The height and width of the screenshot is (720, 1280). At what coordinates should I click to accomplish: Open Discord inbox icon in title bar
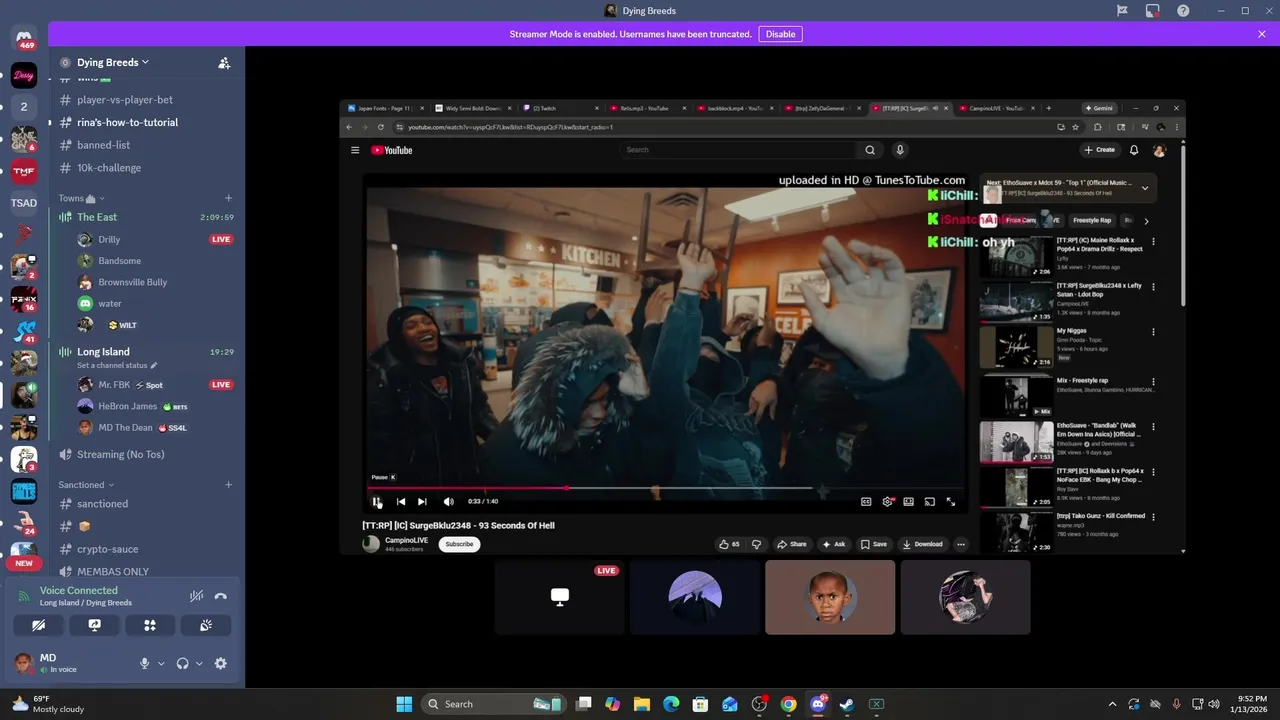pyautogui.click(x=1153, y=11)
